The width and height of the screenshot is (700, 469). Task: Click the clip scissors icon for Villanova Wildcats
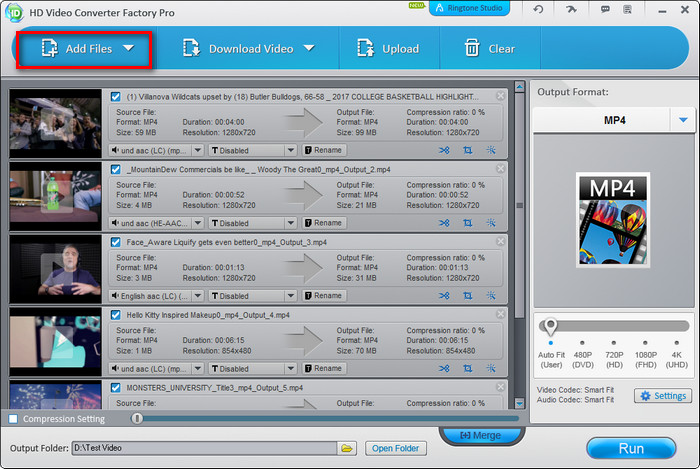pos(444,150)
